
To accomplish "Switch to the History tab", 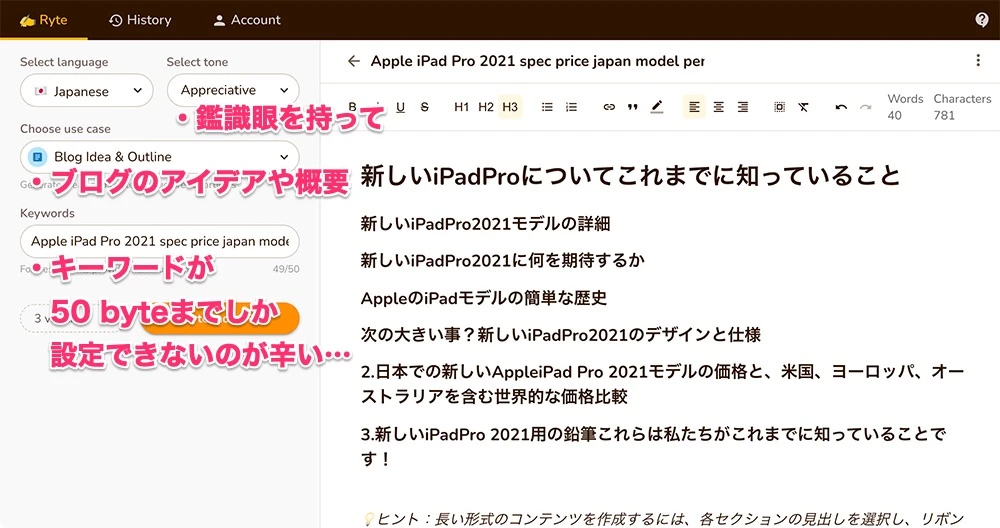I will tap(140, 20).
